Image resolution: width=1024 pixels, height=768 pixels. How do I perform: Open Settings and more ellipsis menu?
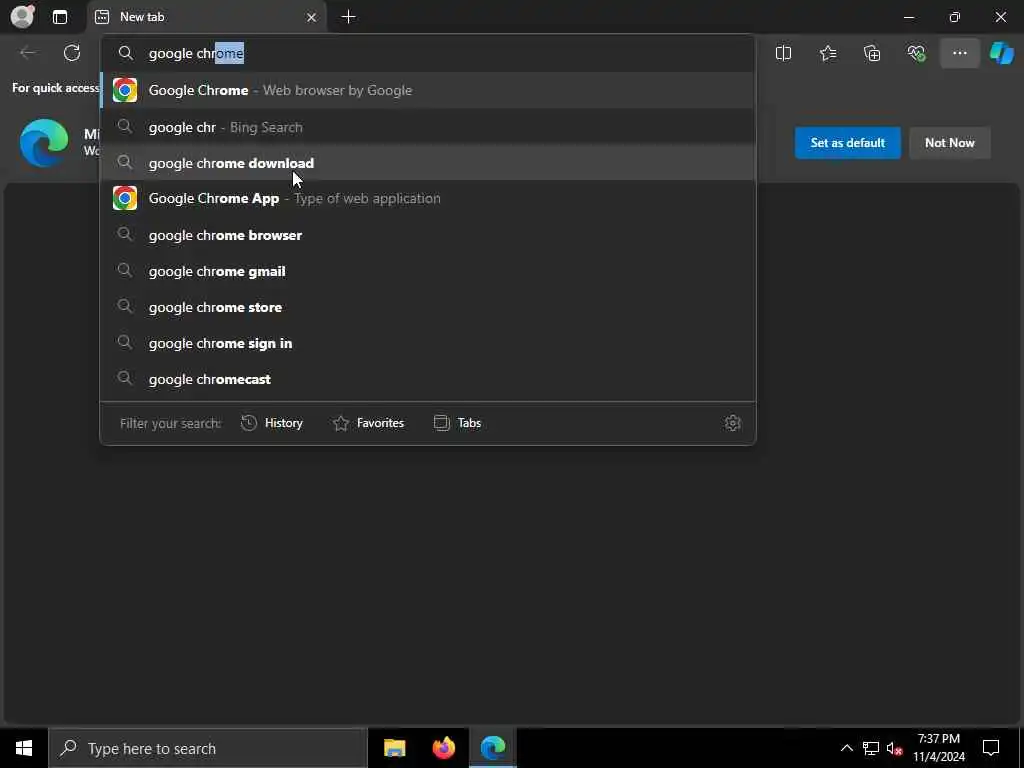tap(959, 53)
